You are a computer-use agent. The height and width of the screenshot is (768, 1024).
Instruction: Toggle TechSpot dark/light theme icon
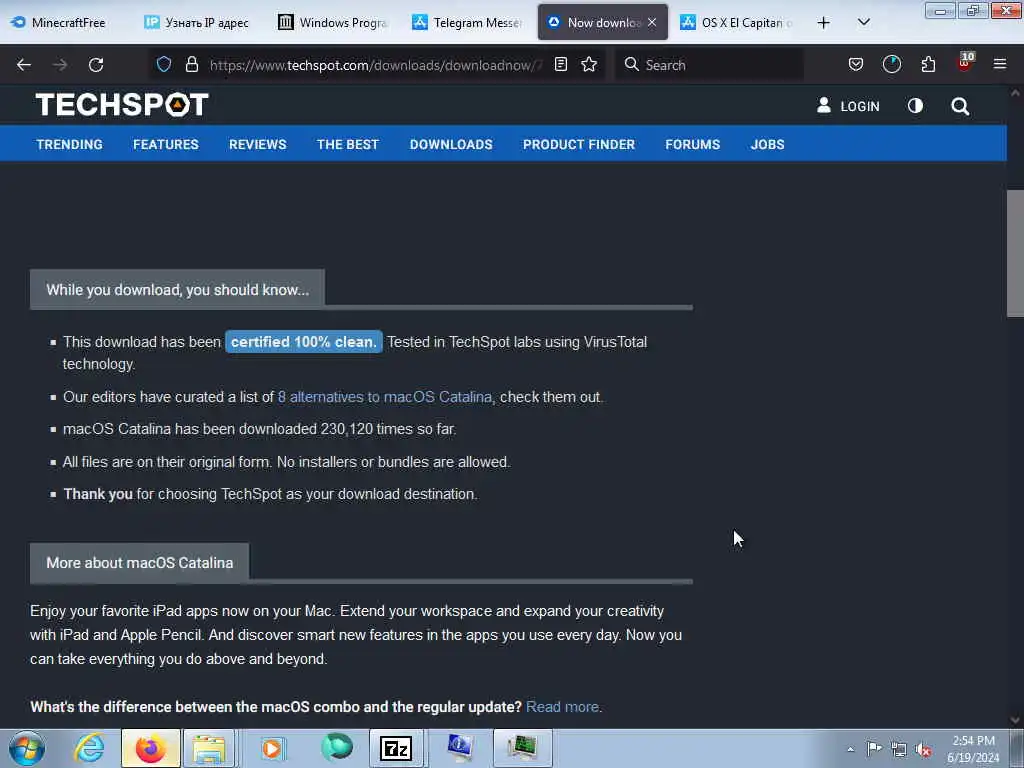[915, 106]
